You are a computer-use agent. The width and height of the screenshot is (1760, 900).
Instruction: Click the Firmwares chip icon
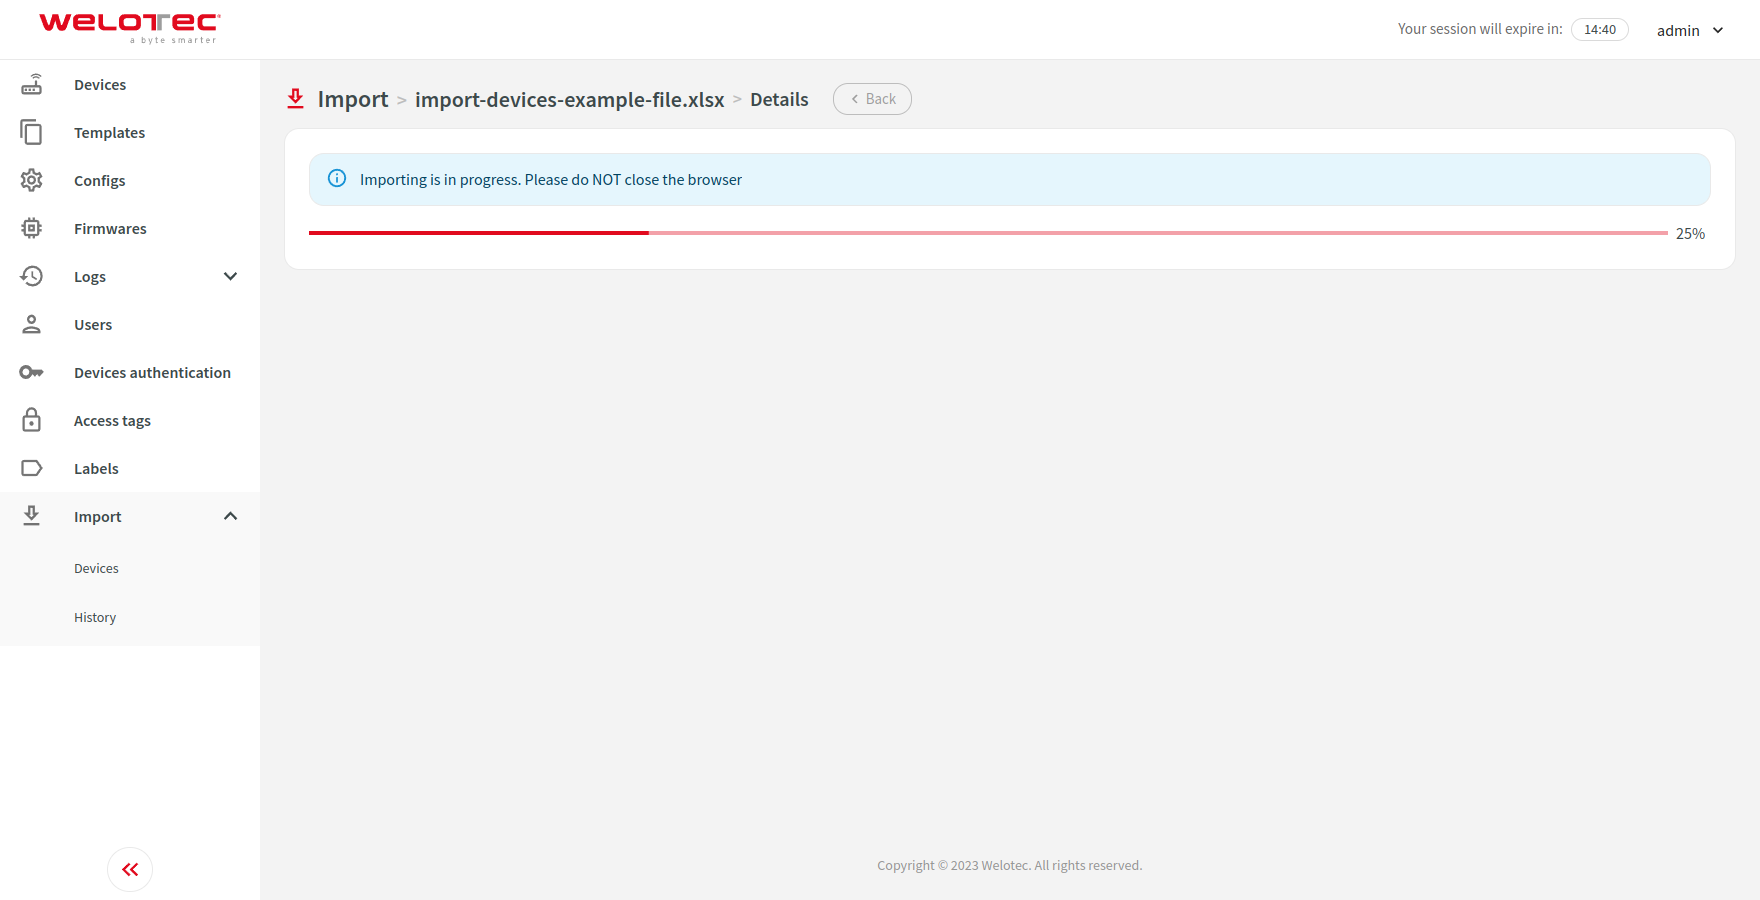[x=32, y=229]
